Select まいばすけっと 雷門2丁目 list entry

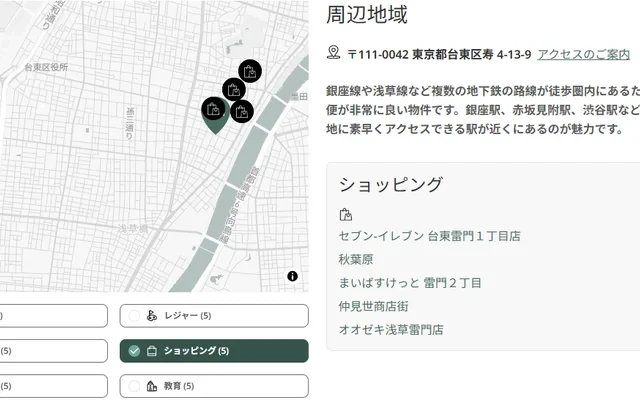[x=410, y=283]
